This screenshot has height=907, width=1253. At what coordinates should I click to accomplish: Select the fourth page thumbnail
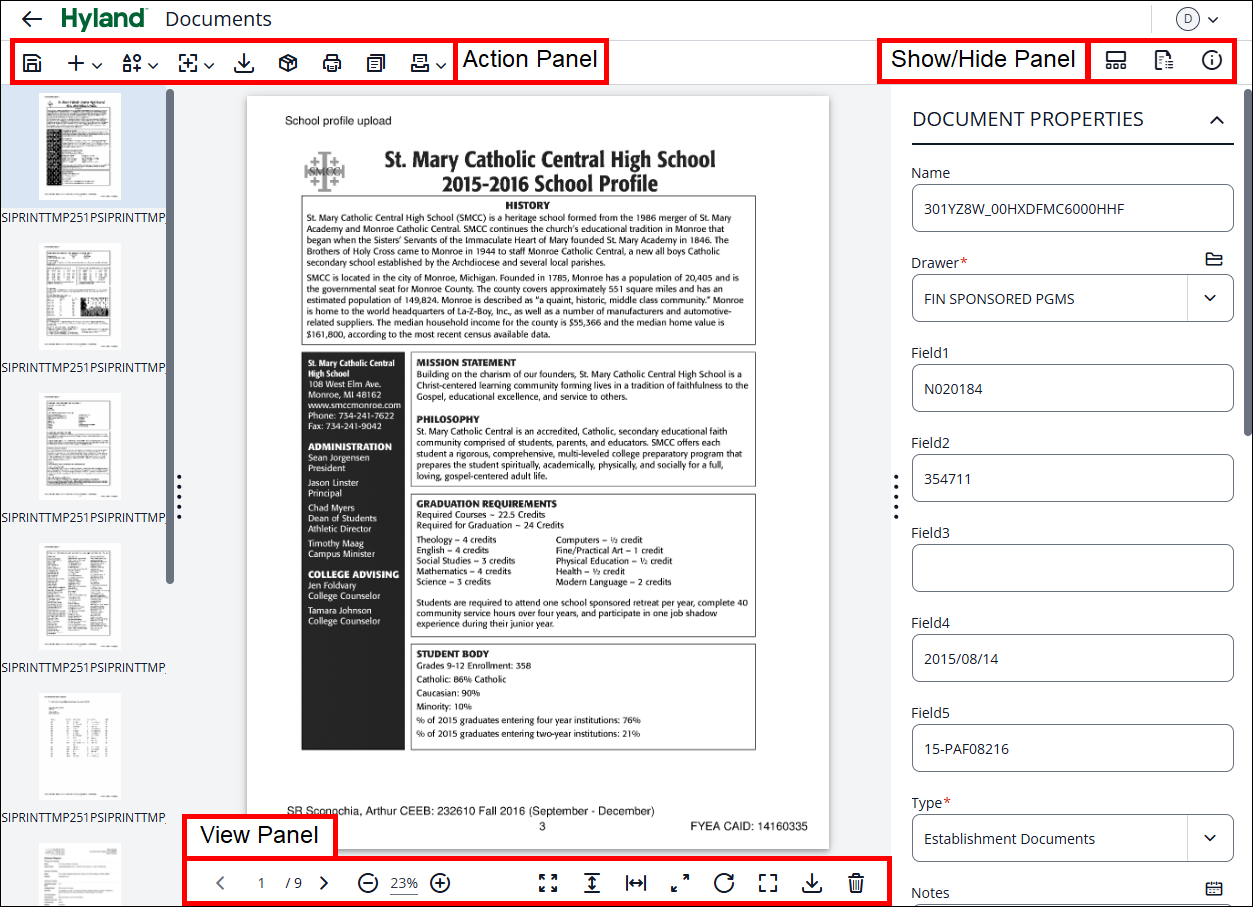pyautogui.click(x=80, y=596)
